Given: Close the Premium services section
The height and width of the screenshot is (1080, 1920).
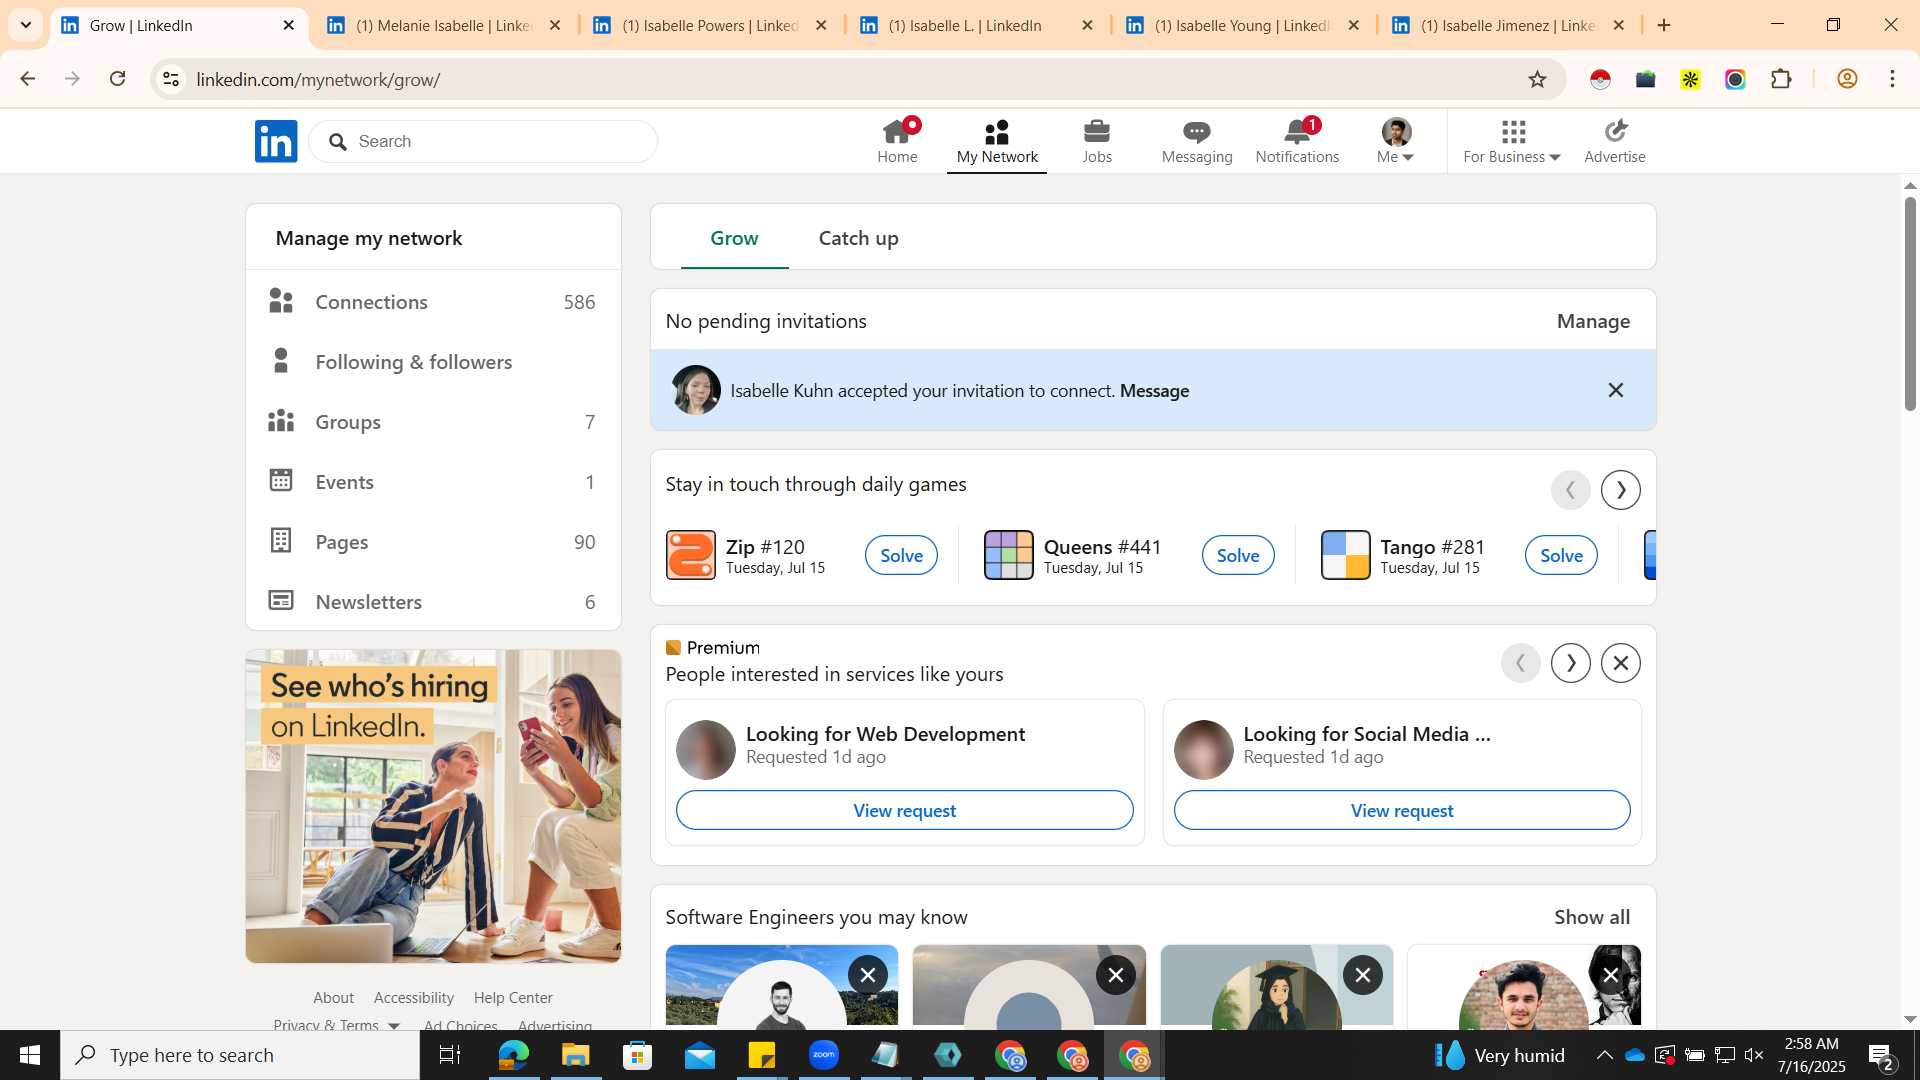Looking at the screenshot, I should (1621, 663).
